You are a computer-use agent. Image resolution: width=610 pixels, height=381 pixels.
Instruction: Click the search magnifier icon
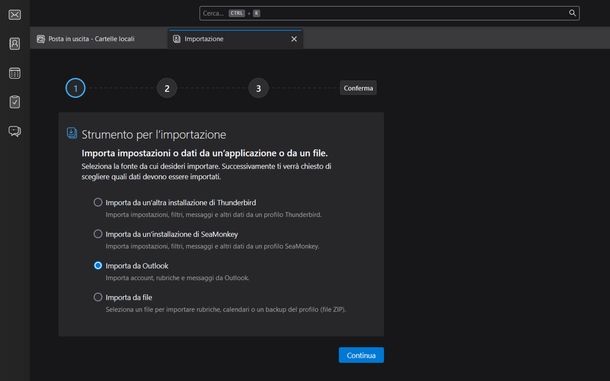click(572, 13)
